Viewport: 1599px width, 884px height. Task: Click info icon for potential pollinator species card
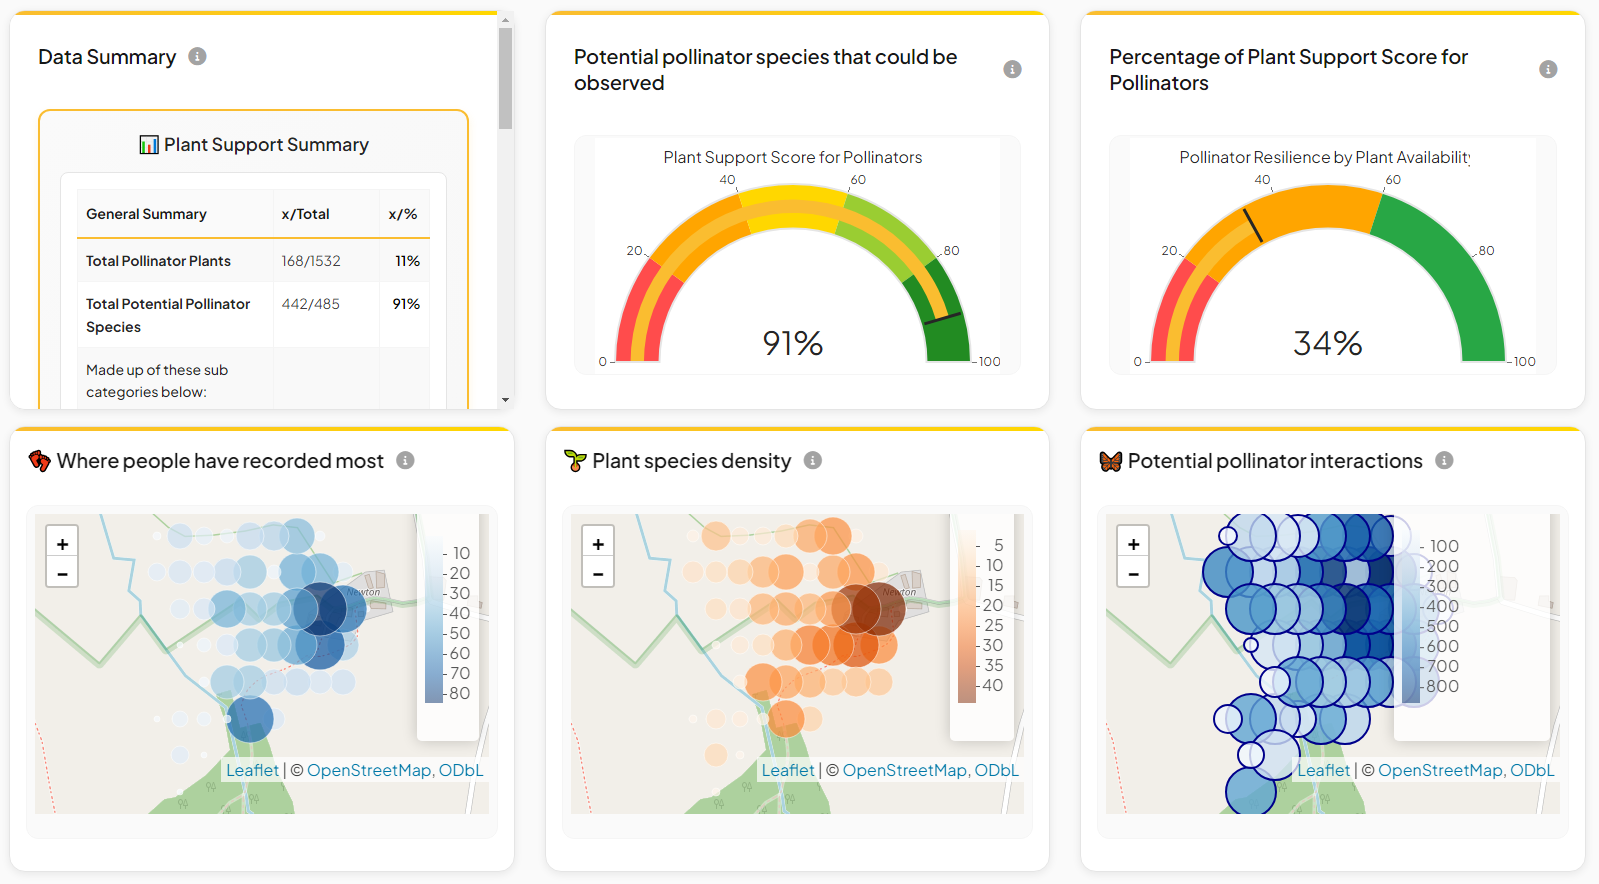pos(1012,69)
